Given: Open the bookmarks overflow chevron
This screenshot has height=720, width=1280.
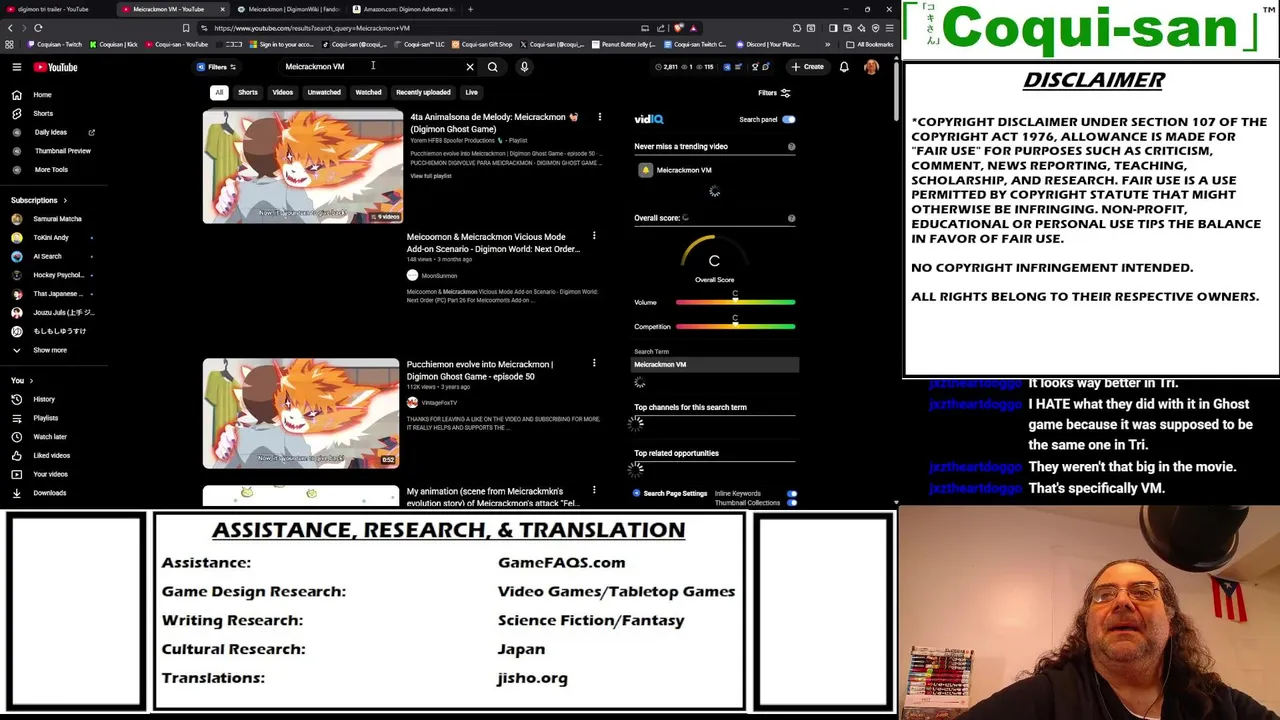Looking at the screenshot, I should pyautogui.click(x=827, y=44).
